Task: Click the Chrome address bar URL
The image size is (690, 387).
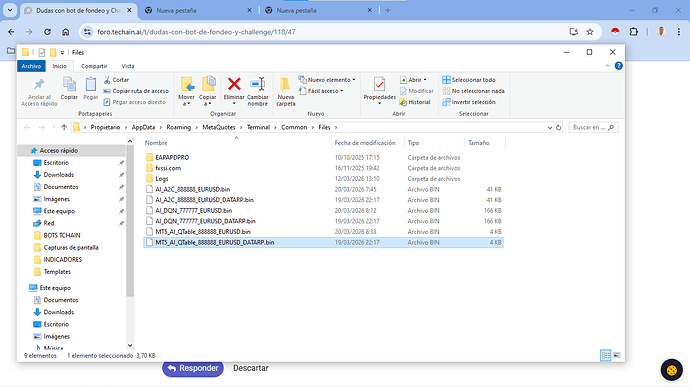Action: tap(196, 32)
